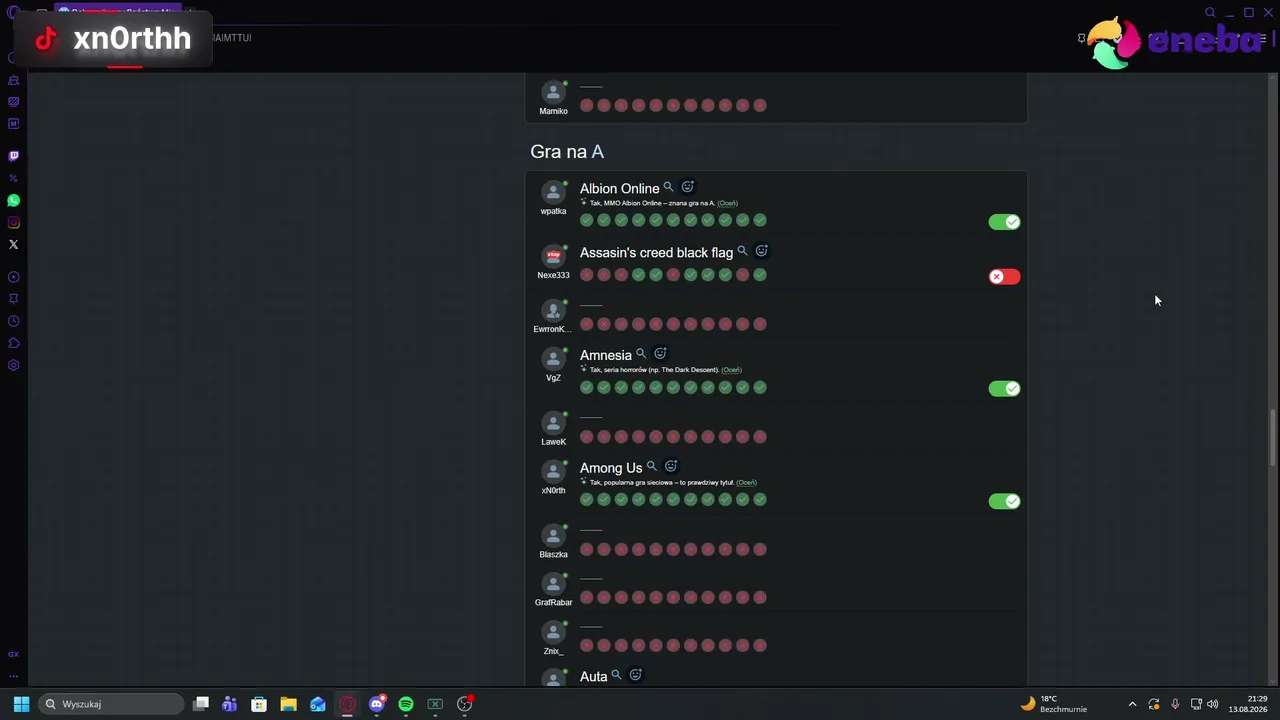Click the Assasin's creed black flag answer

[656, 252]
